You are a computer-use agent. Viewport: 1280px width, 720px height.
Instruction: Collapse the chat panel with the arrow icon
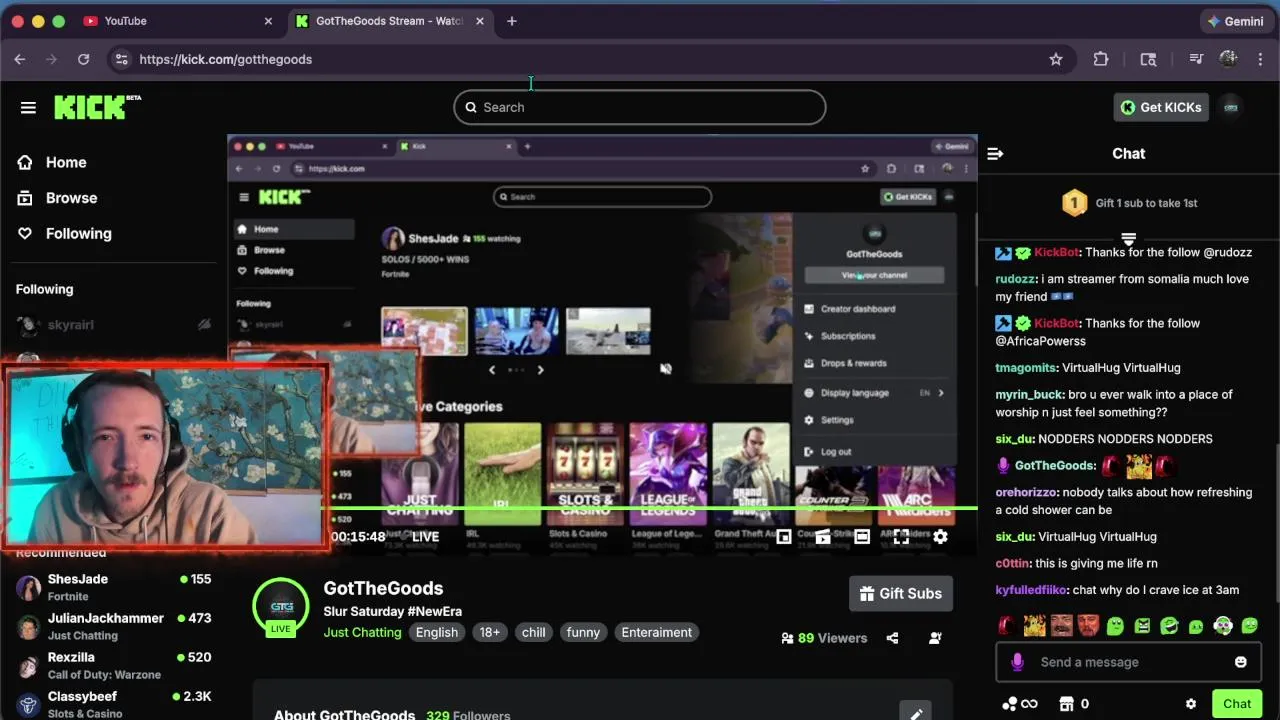point(995,154)
